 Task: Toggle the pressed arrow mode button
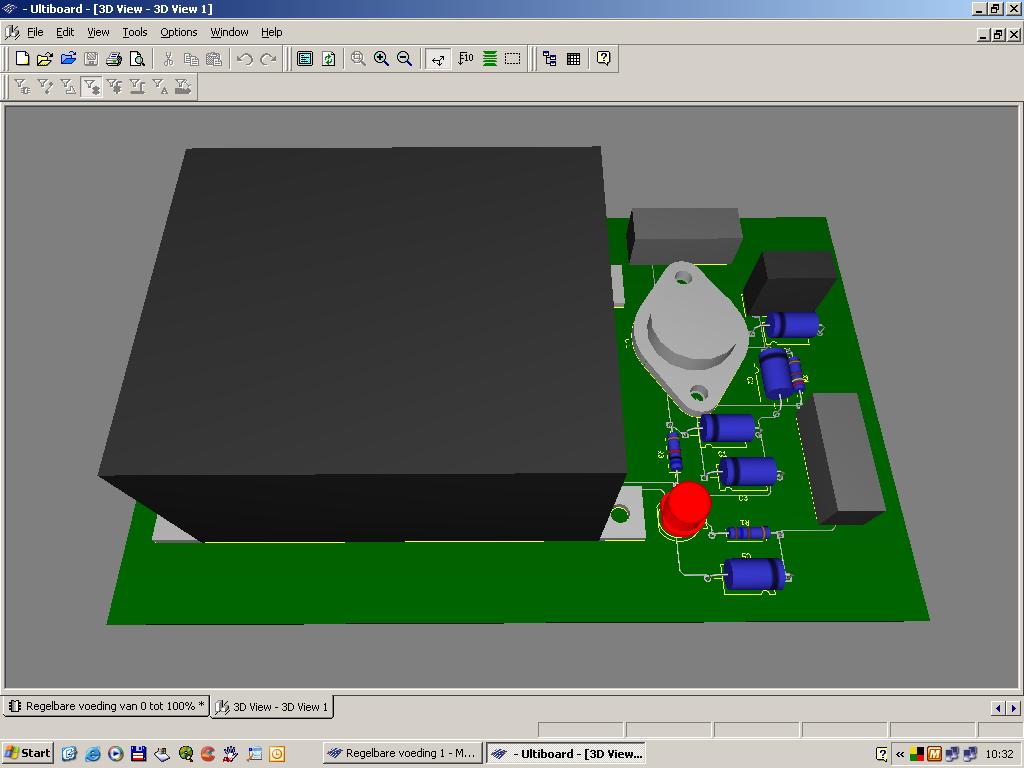(x=438, y=59)
